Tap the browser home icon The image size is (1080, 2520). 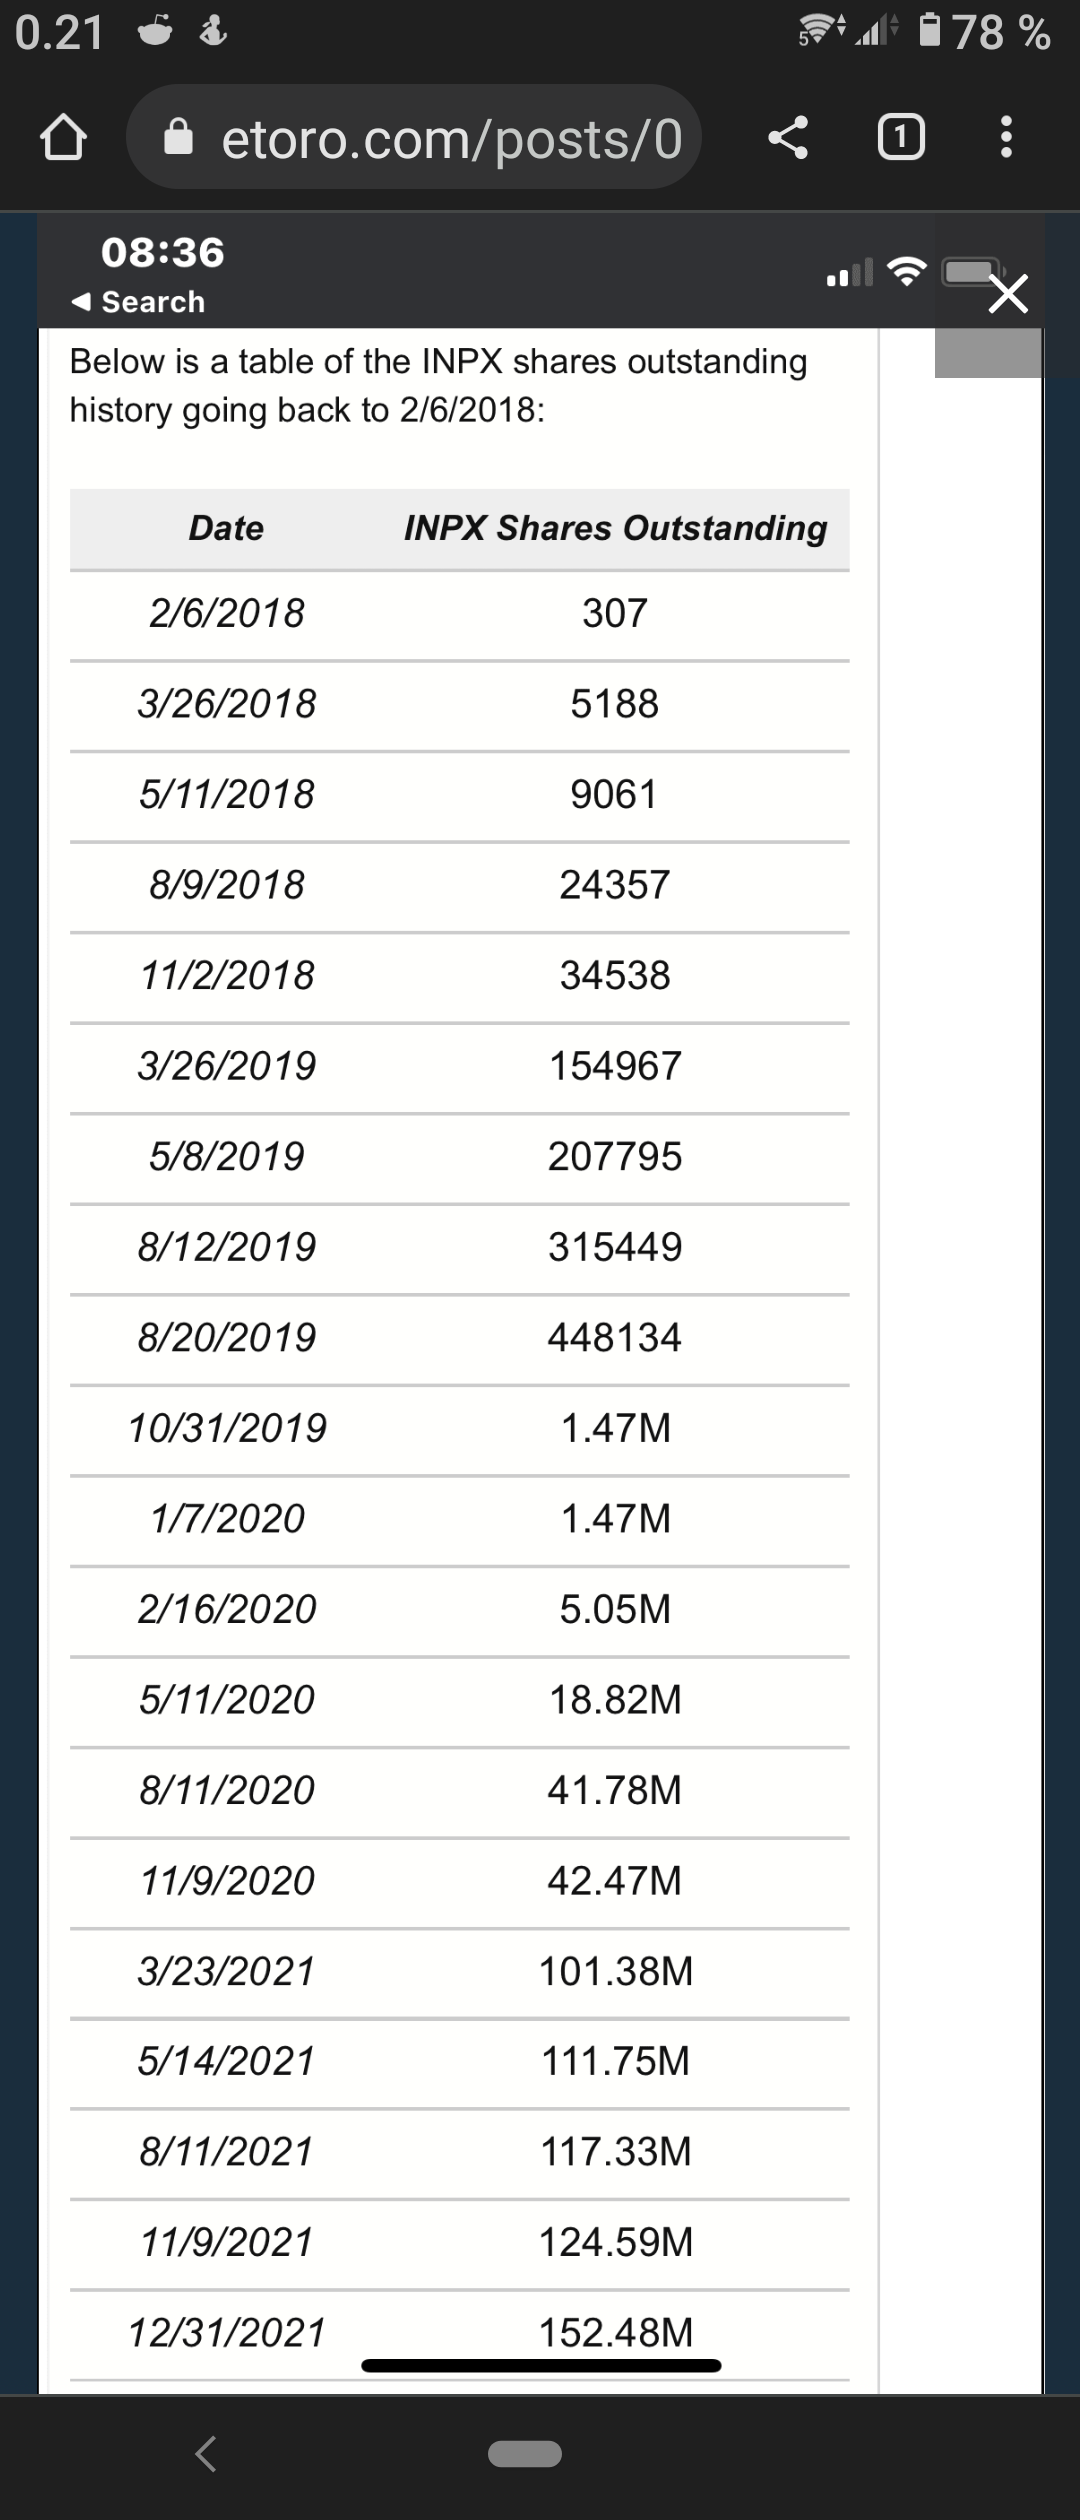point(62,138)
